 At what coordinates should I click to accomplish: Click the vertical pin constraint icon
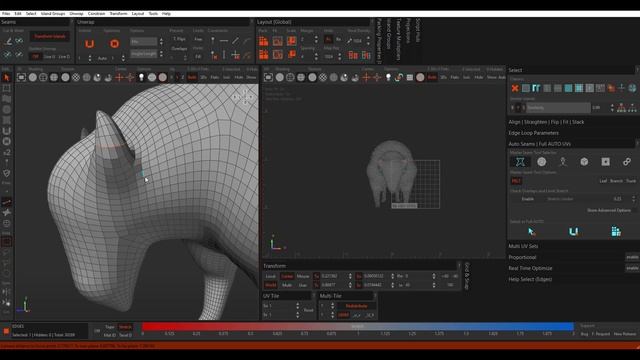point(213,41)
